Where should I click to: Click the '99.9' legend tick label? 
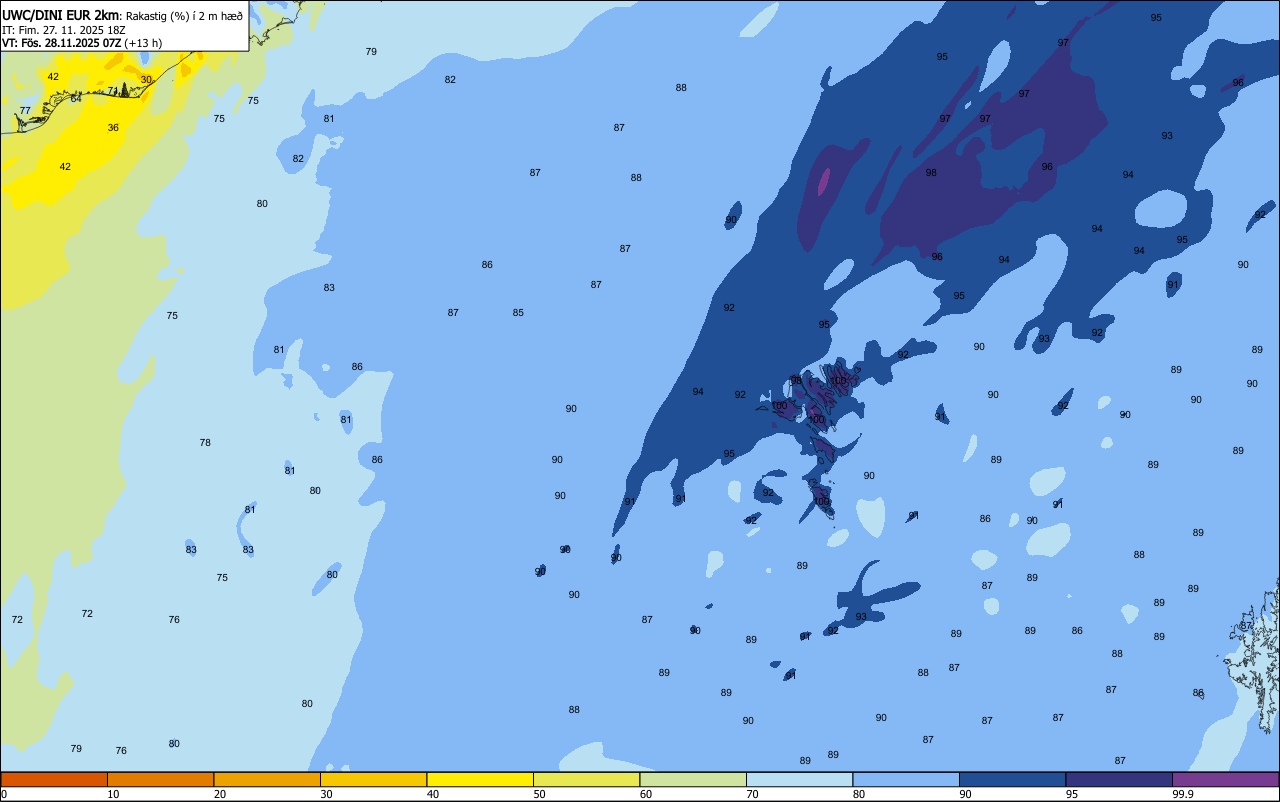click(1183, 794)
